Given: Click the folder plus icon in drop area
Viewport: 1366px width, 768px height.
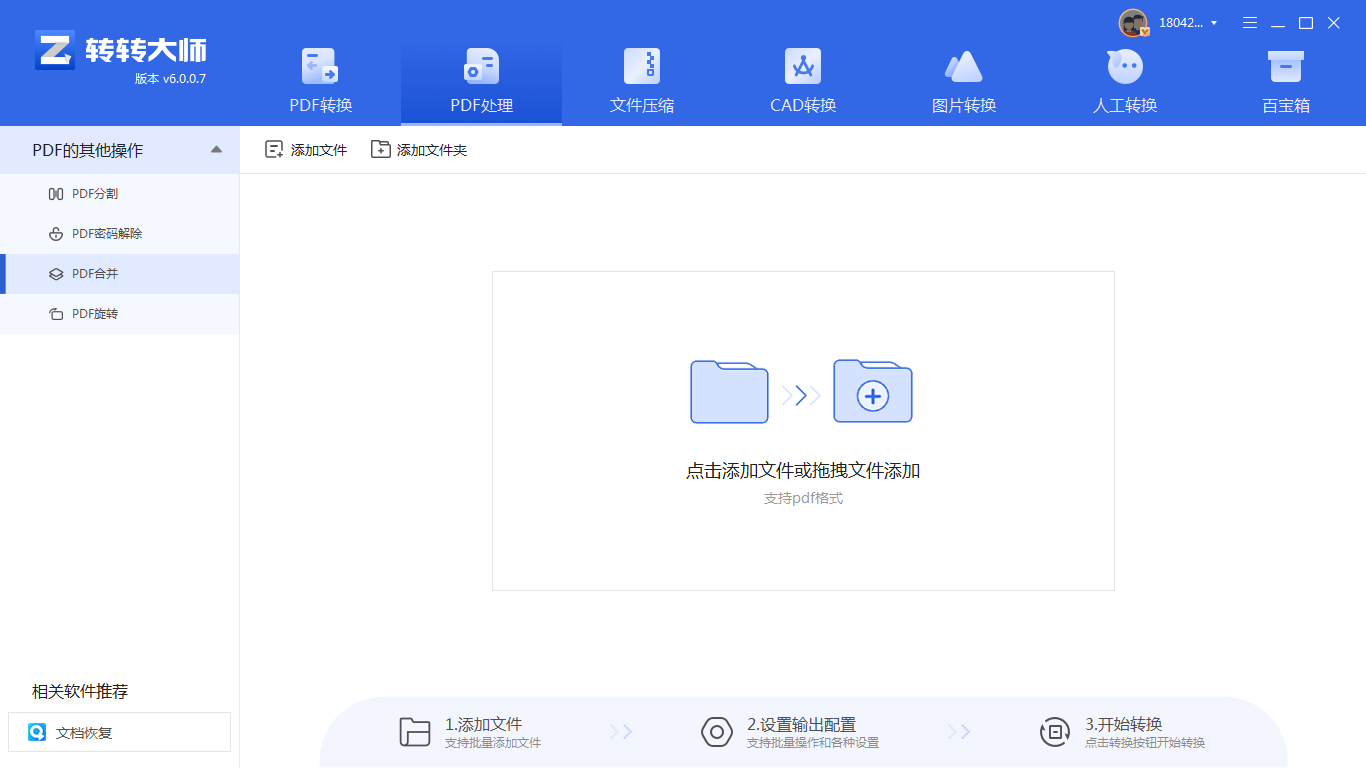Looking at the screenshot, I should 872,391.
